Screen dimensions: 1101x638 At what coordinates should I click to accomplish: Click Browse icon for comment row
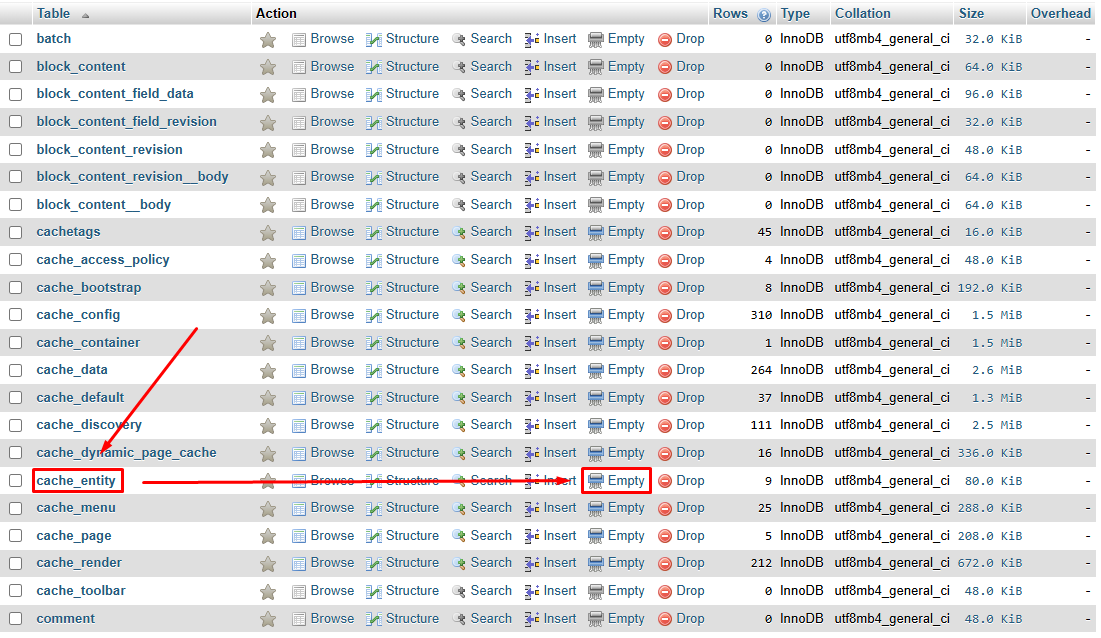click(299, 620)
